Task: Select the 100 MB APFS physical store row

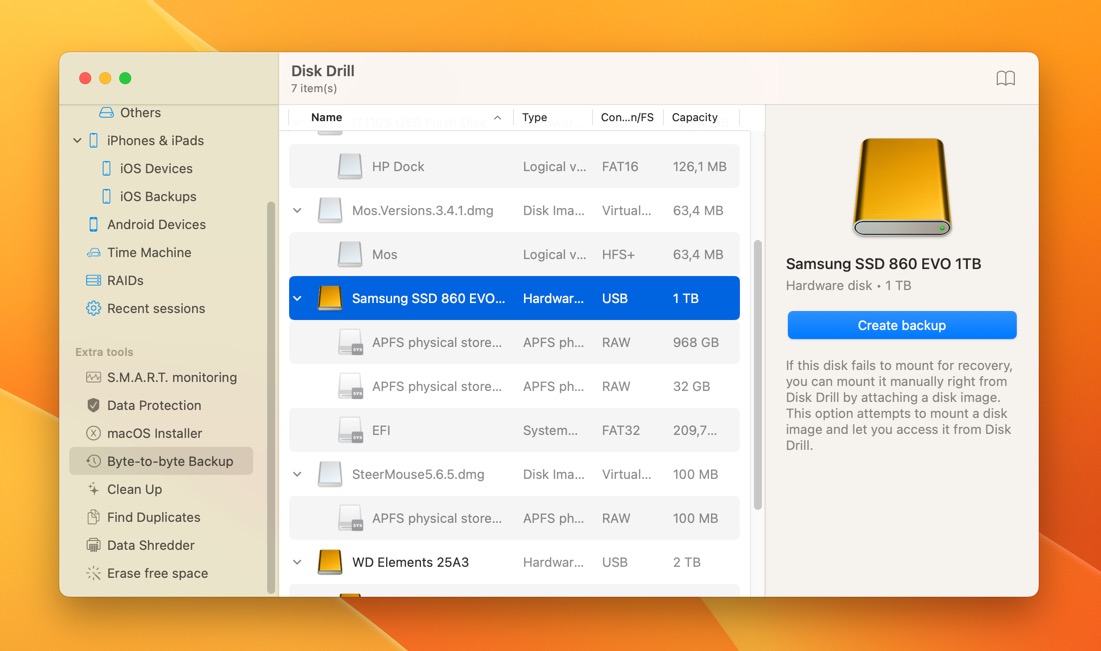Action: point(514,518)
